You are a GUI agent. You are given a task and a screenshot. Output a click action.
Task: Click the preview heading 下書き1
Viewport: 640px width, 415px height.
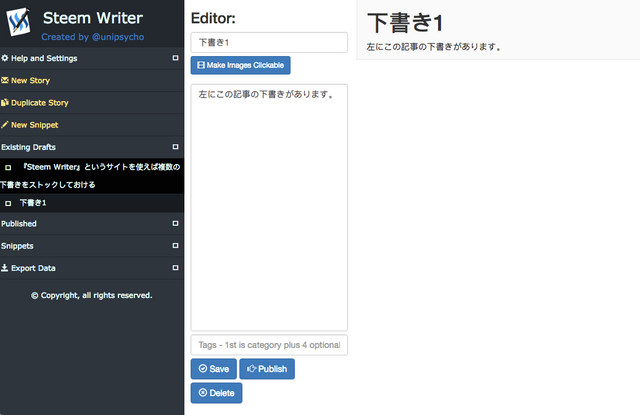405,23
